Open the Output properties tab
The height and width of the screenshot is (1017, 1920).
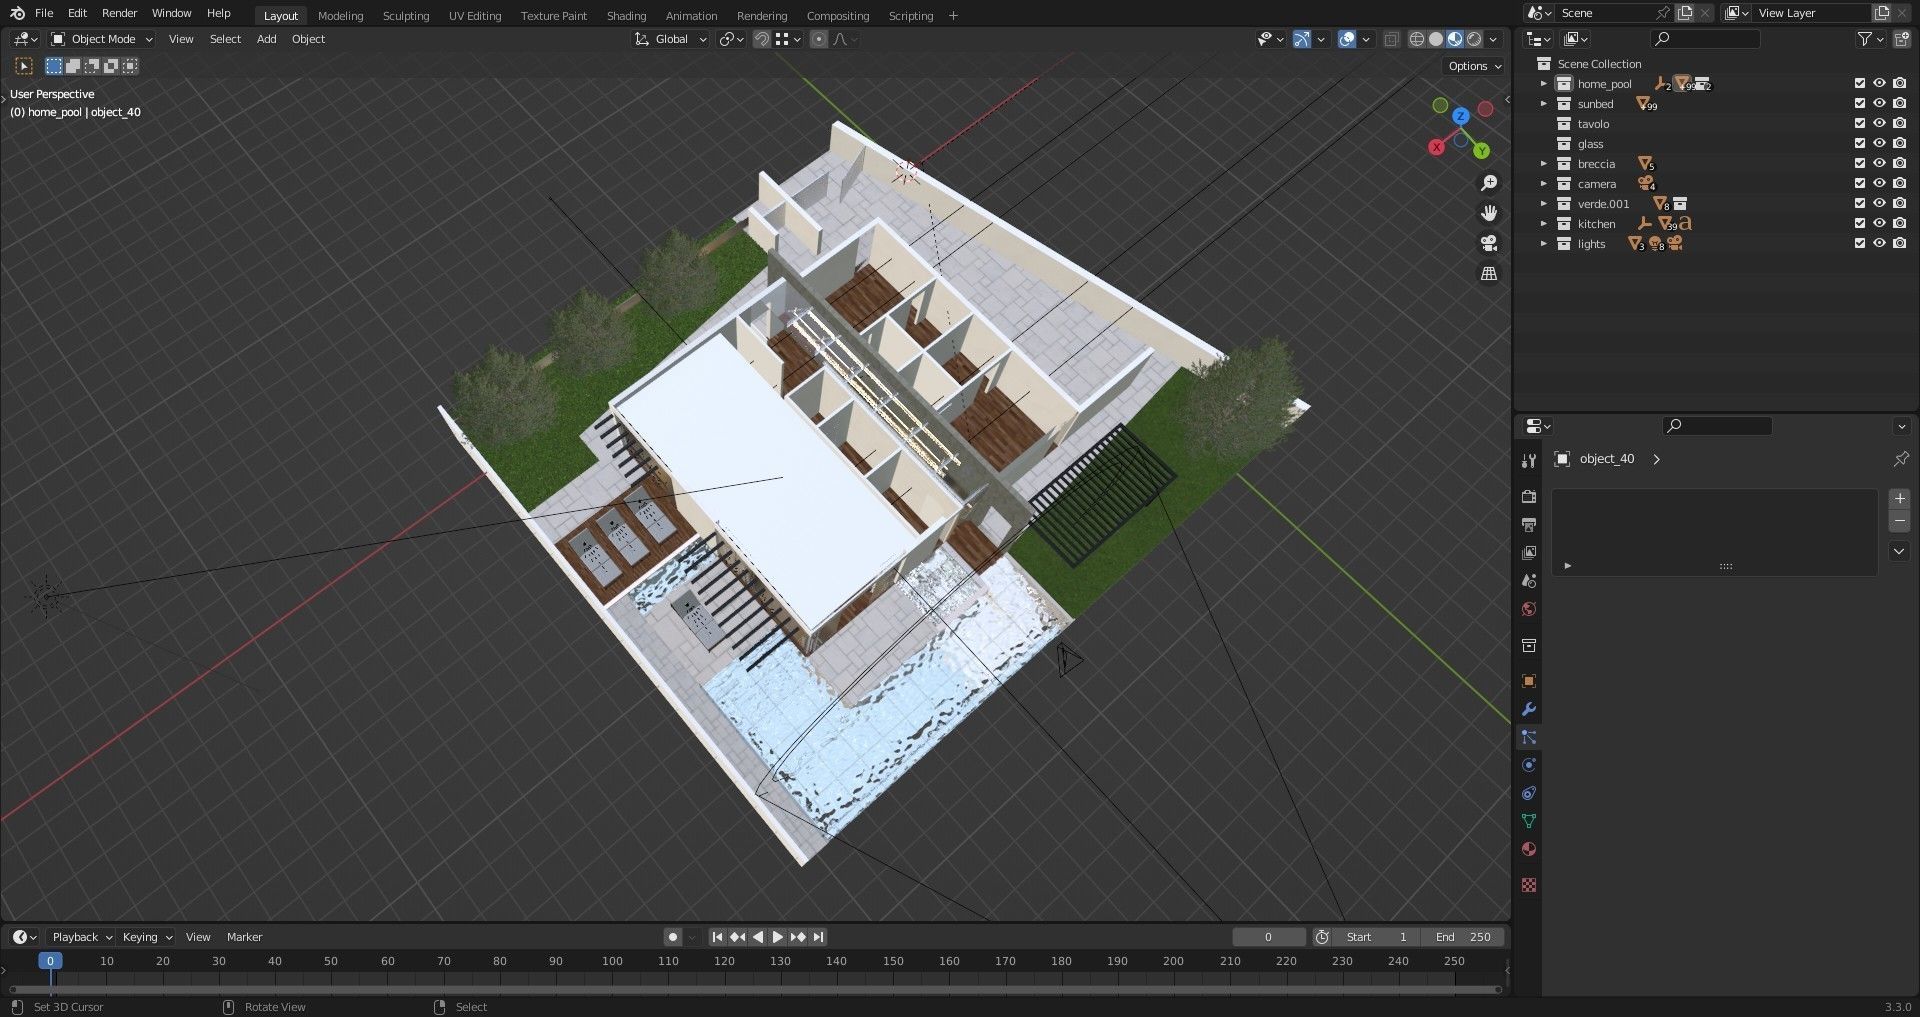click(1528, 525)
